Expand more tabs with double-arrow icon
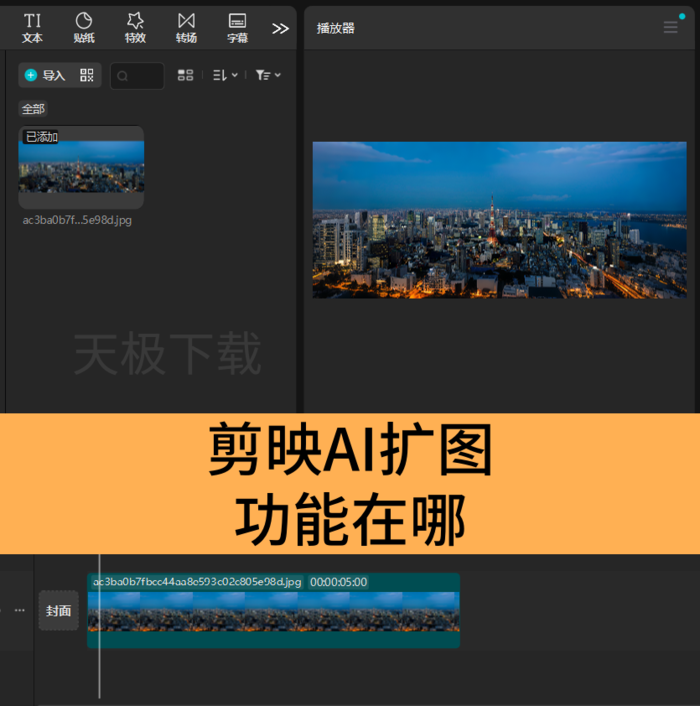Screen dimensions: 700x706 280,29
